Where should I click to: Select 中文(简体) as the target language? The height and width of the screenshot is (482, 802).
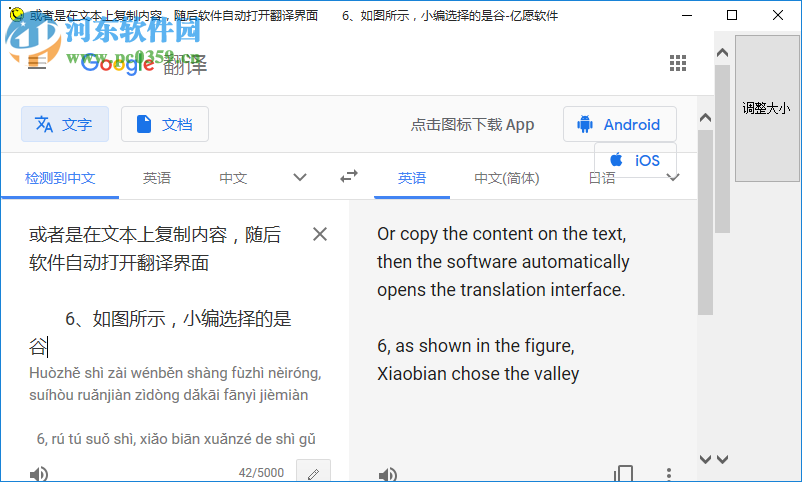(506, 178)
